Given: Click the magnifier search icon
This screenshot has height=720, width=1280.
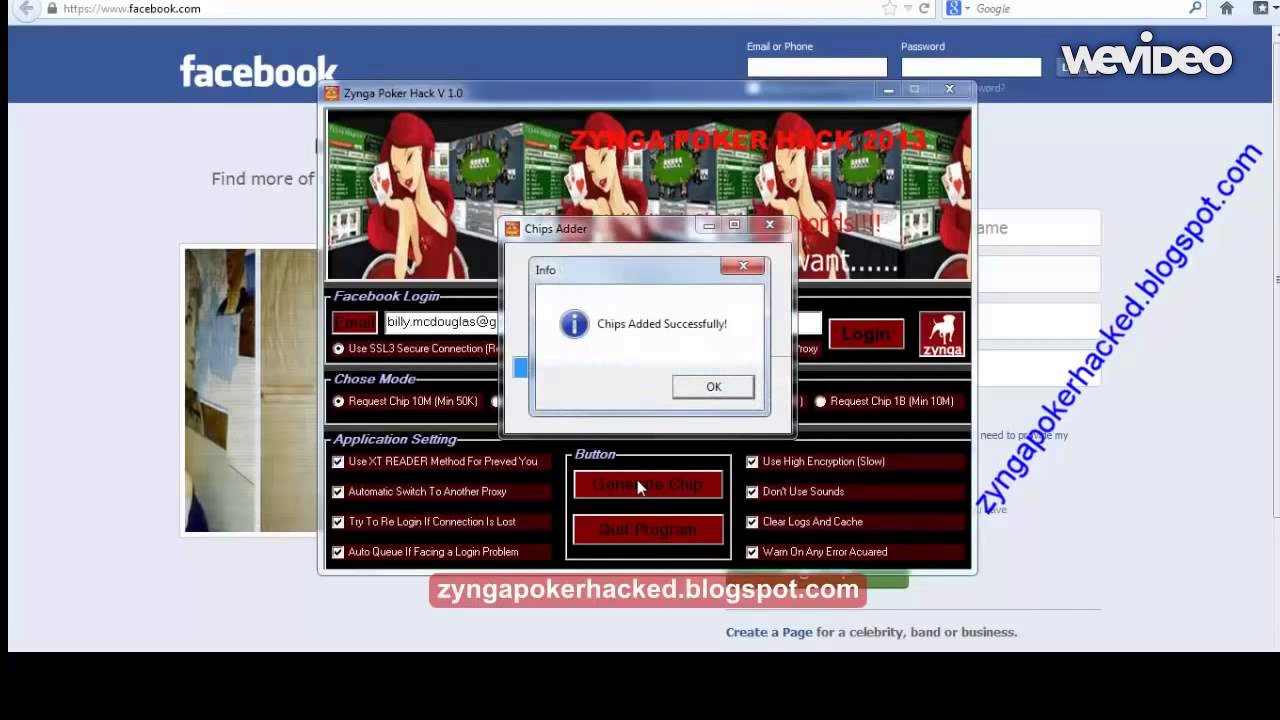Looking at the screenshot, I should click(x=1195, y=8).
